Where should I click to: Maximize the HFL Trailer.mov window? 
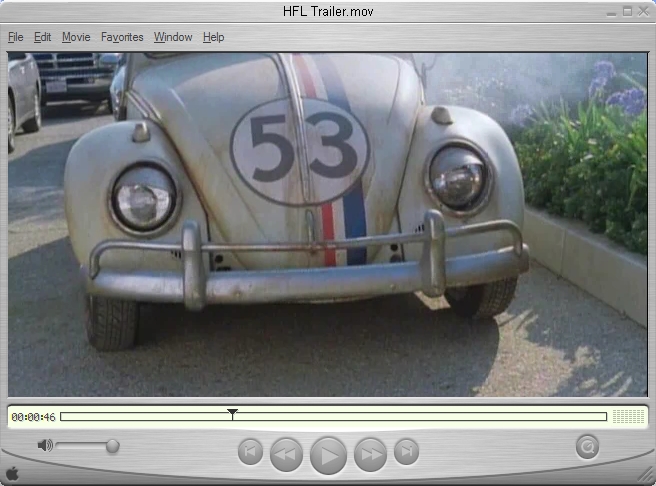click(x=627, y=12)
